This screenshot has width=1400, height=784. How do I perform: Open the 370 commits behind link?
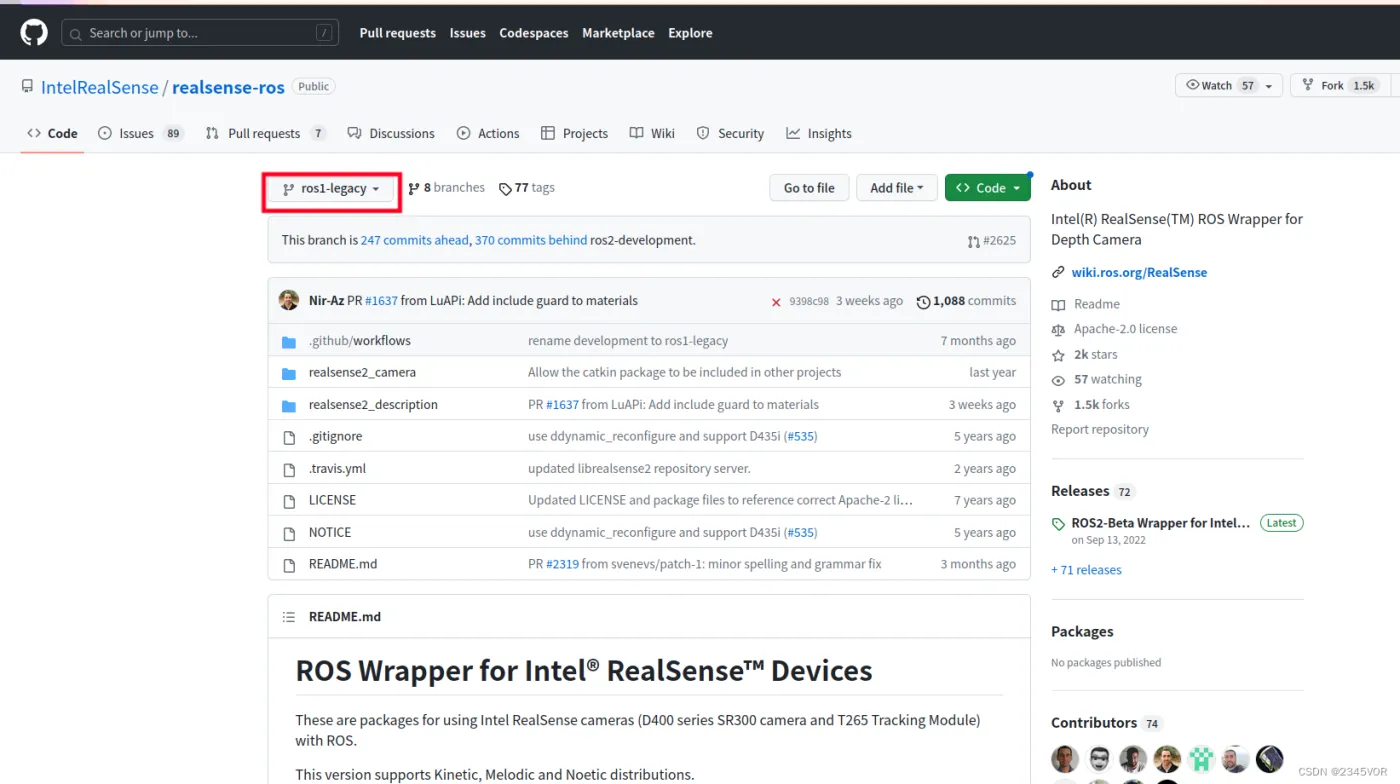coord(531,241)
